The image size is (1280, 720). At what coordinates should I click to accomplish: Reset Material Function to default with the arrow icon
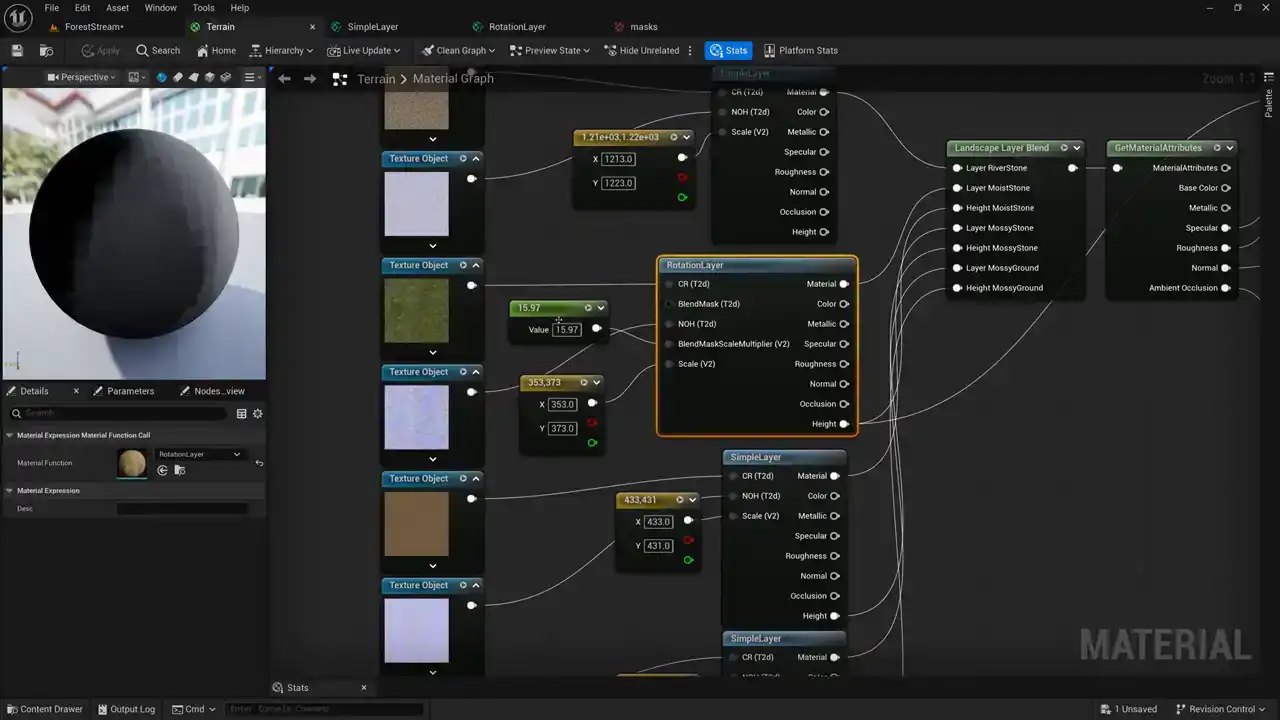[x=259, y=463]
